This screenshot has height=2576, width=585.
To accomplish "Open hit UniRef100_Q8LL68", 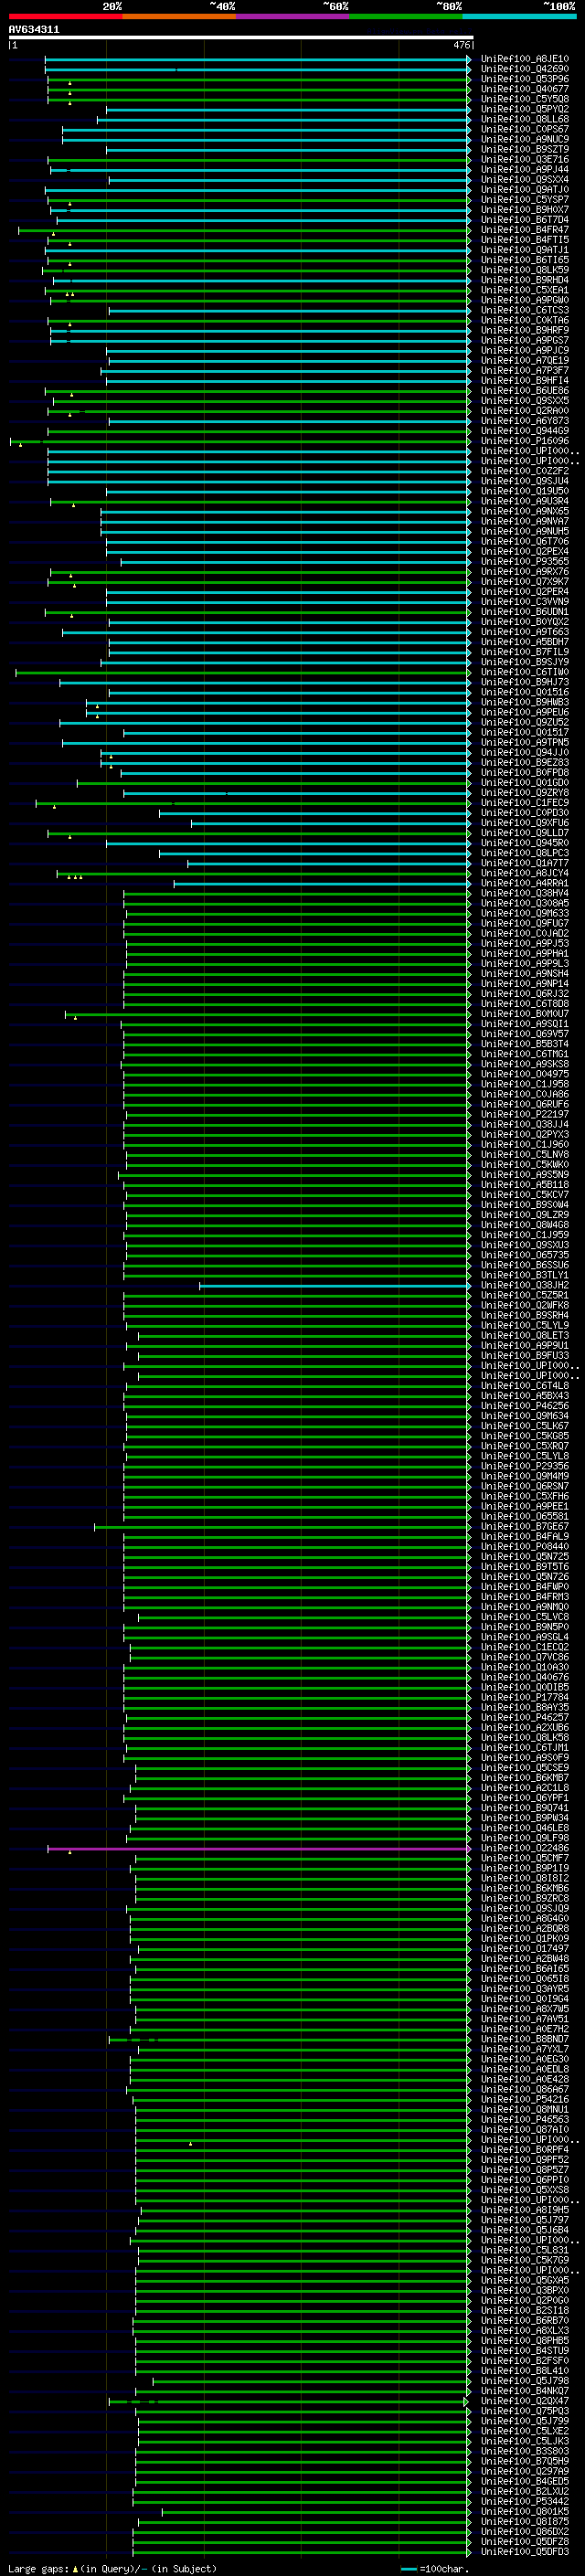I will coord(525,119).
